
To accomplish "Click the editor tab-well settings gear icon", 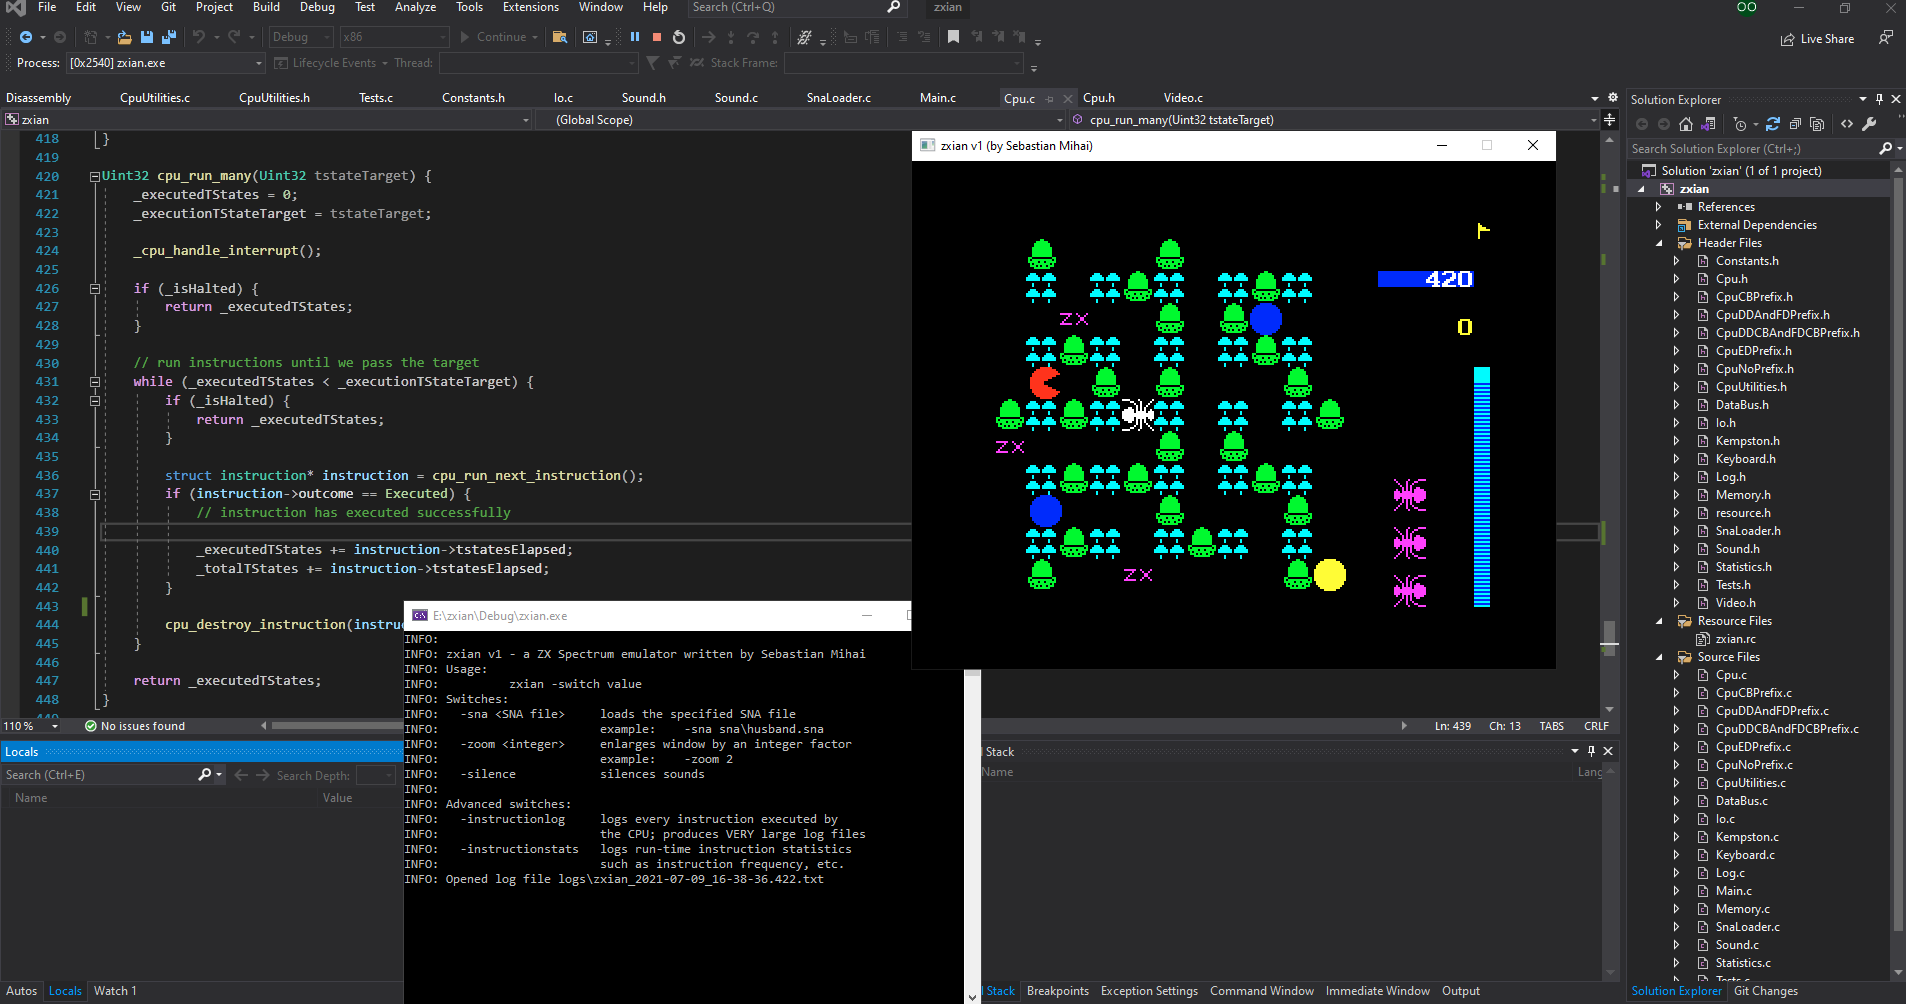I will point(1613,98).
